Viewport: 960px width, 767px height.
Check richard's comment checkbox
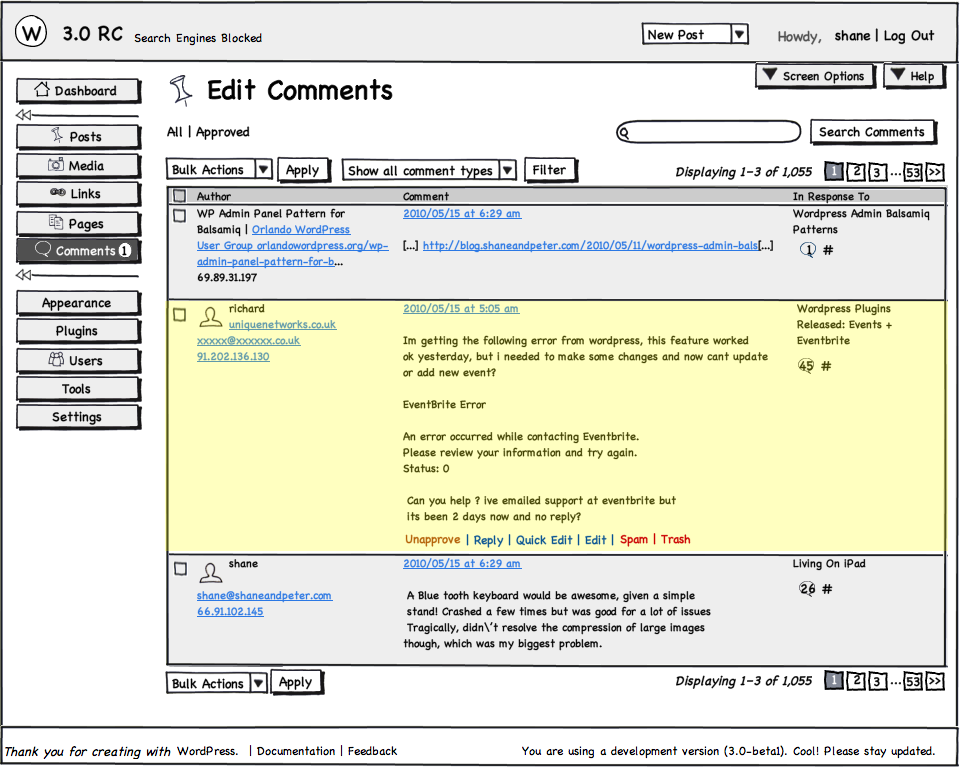tap(179, 315)
